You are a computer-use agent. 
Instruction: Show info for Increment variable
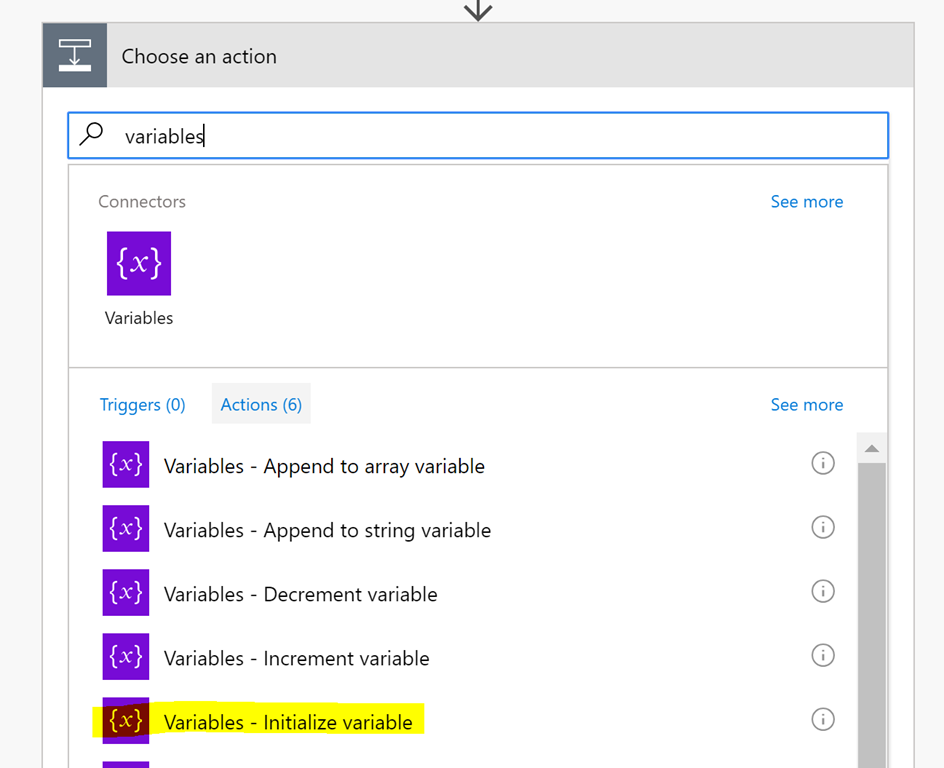point(822,655)
